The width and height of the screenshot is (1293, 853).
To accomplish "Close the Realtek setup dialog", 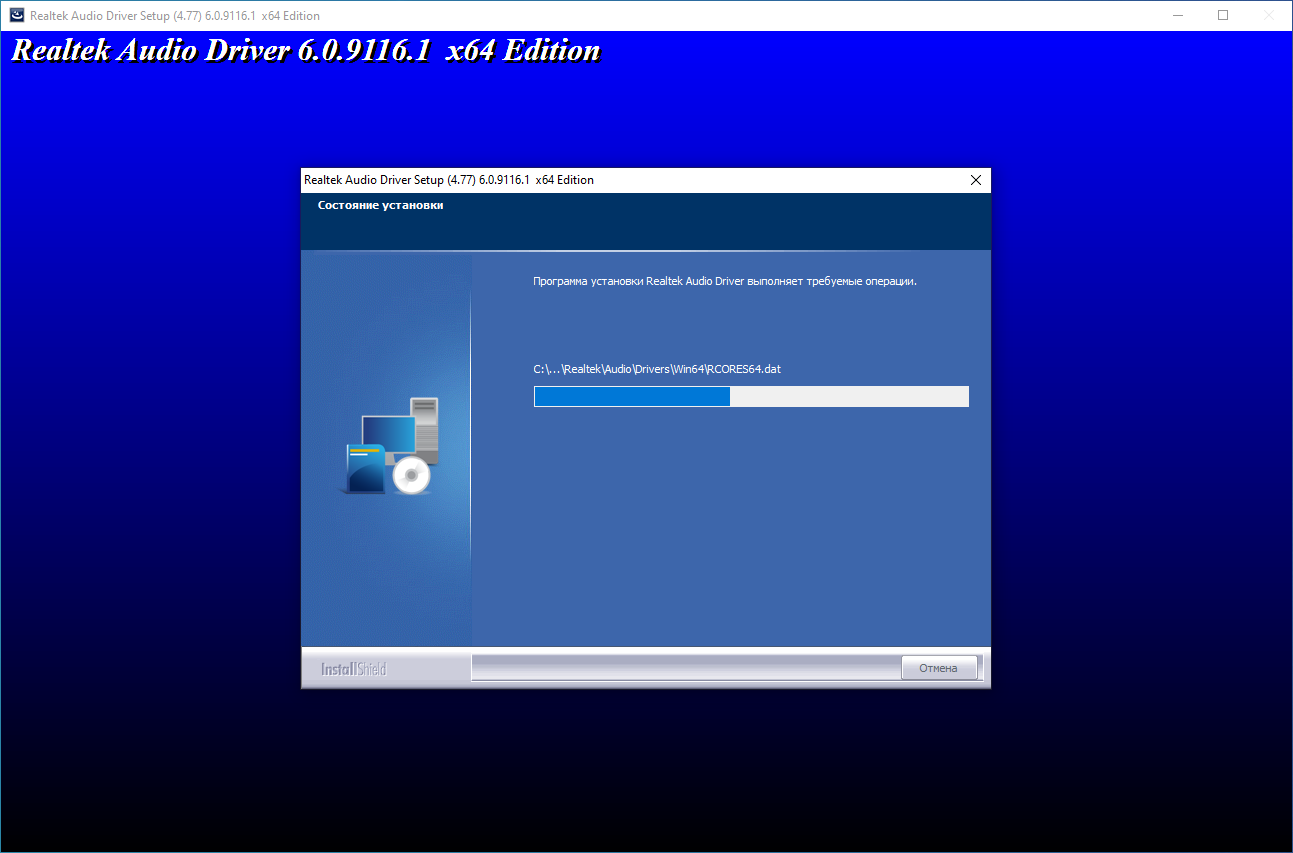I will tap(976, 180).
